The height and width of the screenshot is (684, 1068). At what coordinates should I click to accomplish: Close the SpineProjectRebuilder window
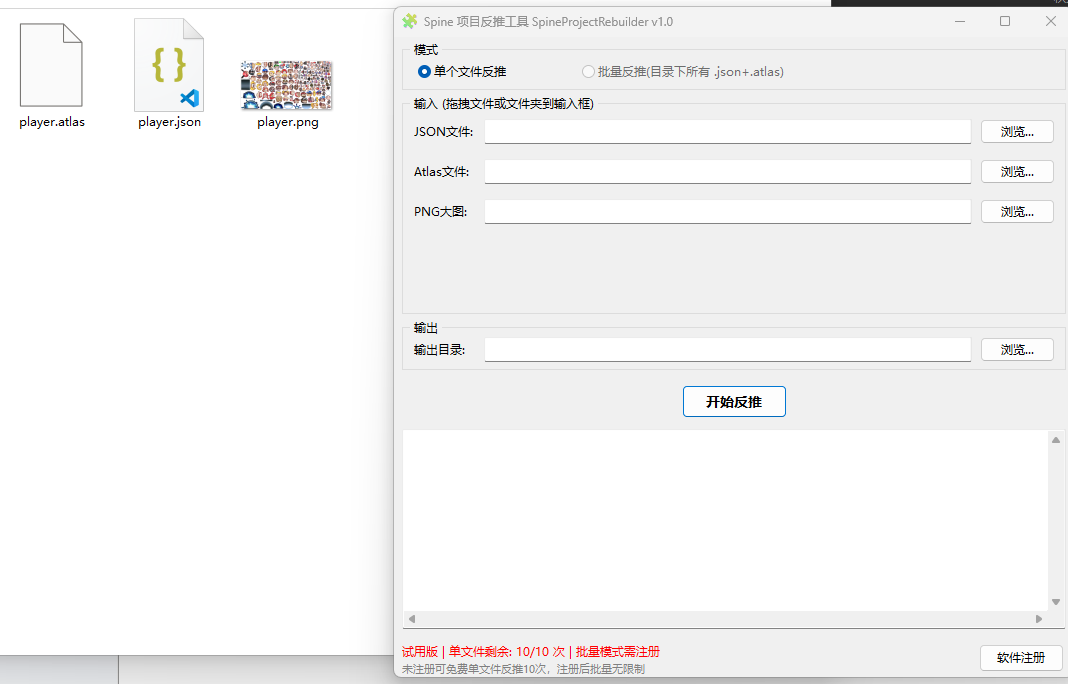[x=1050, y=21]
